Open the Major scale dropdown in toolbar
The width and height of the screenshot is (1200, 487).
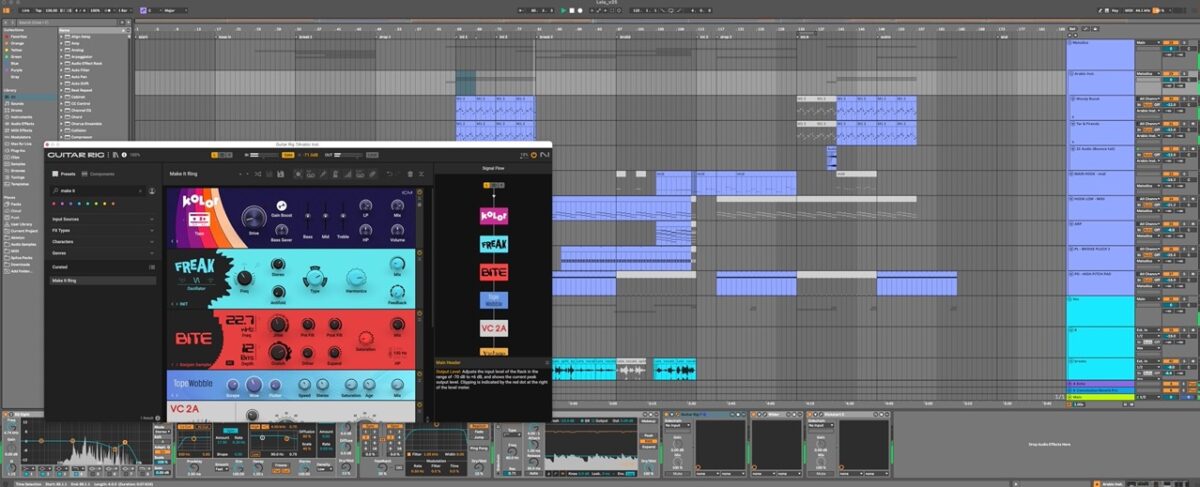pos(175,10)
